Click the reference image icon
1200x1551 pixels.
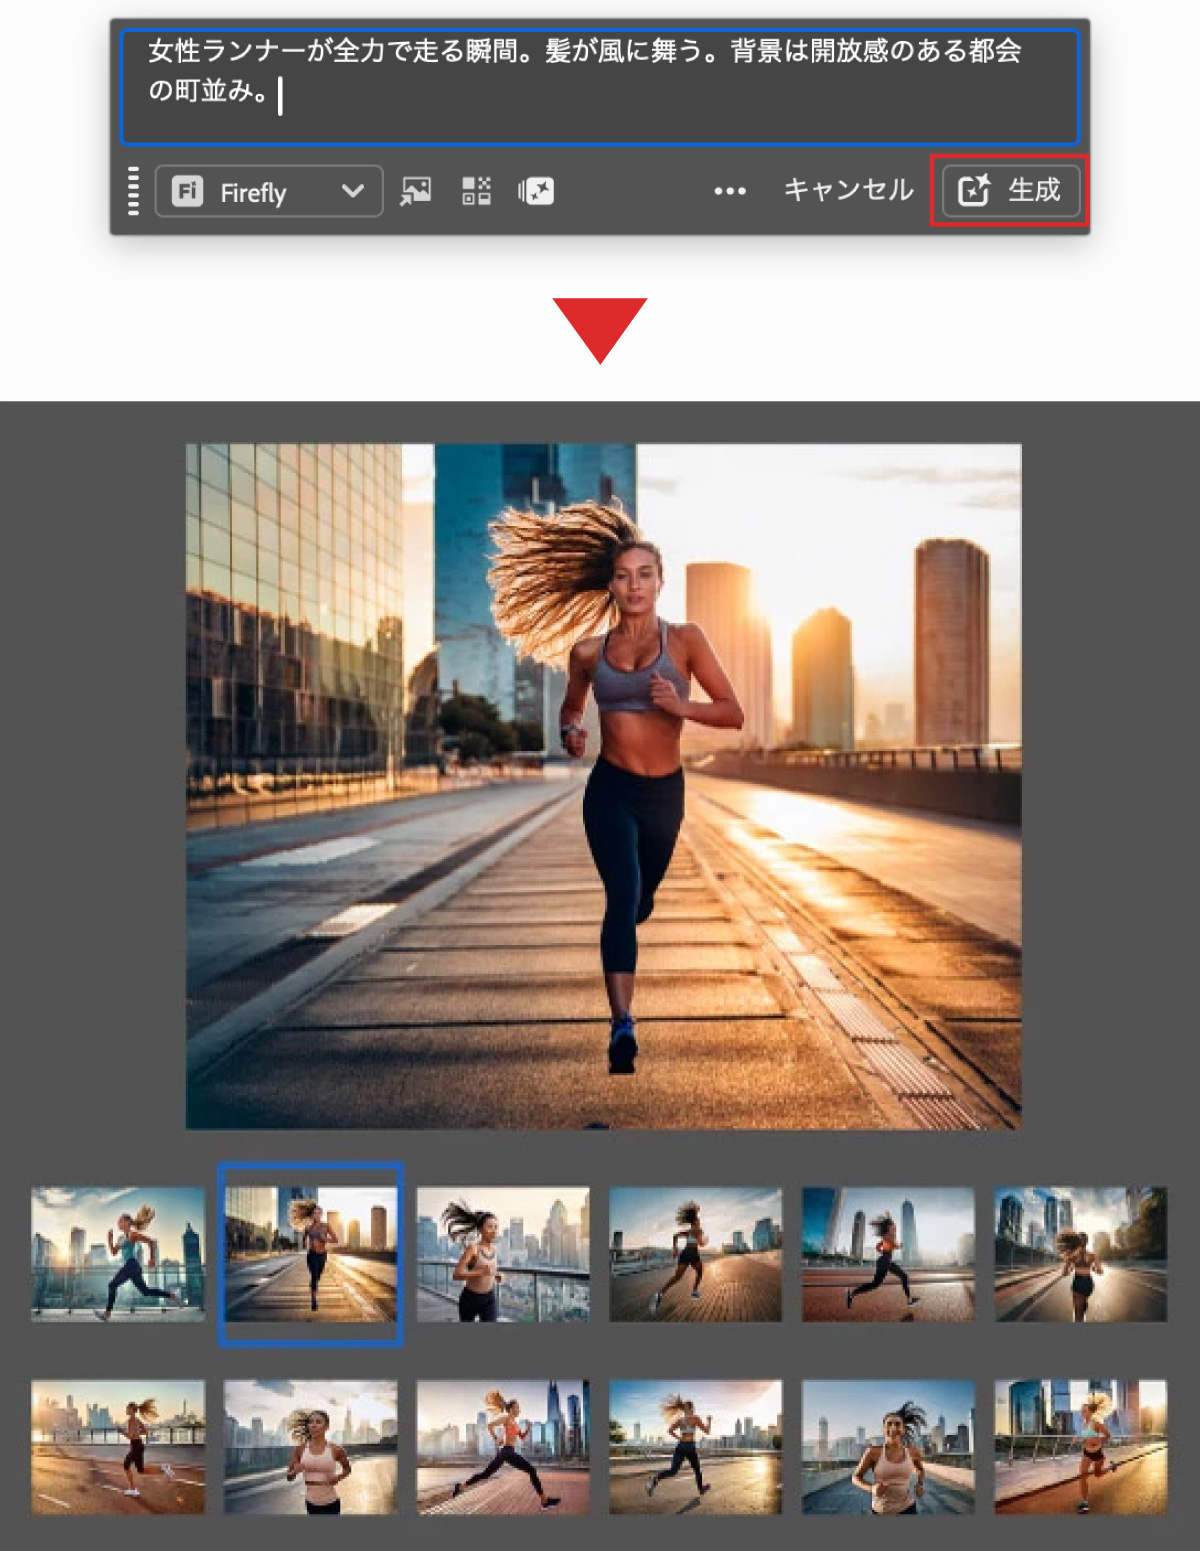click(x=415, y=191)
